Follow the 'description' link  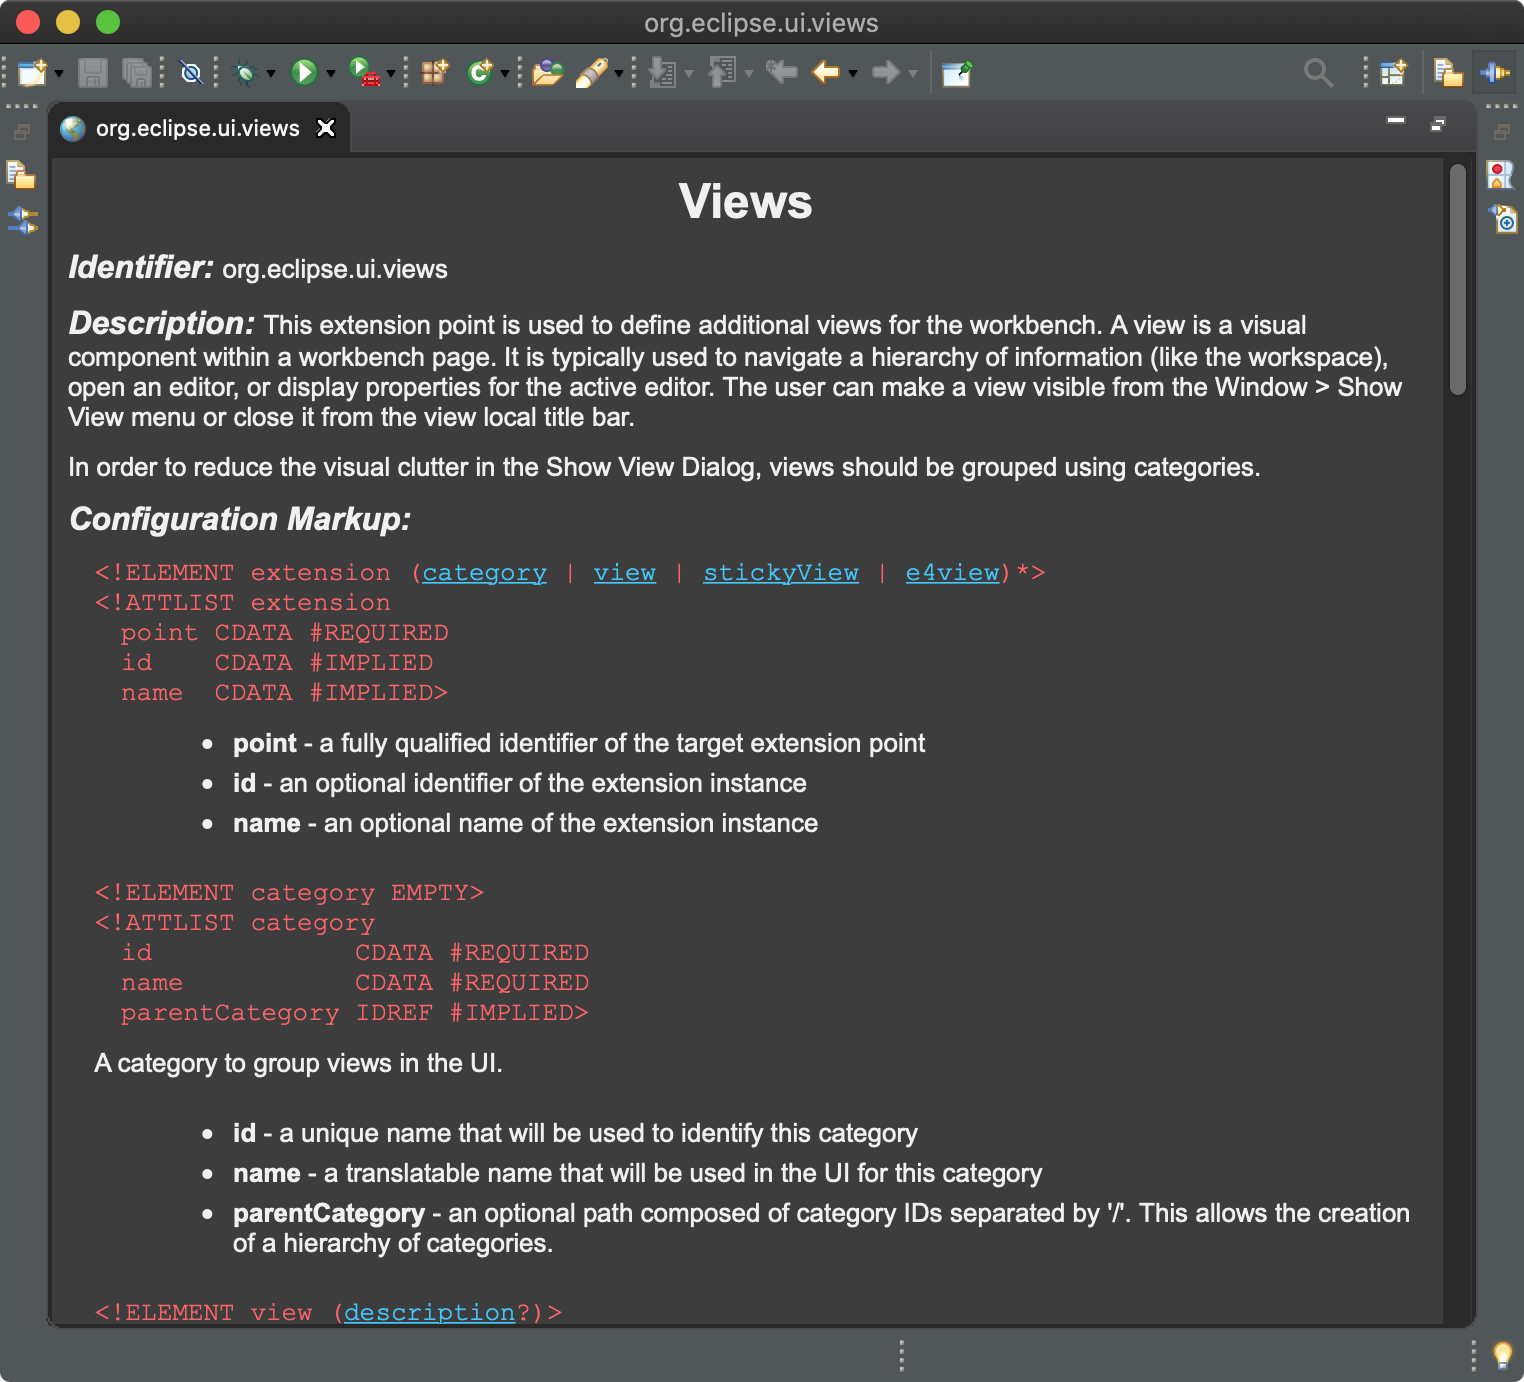pos(430,1313)
